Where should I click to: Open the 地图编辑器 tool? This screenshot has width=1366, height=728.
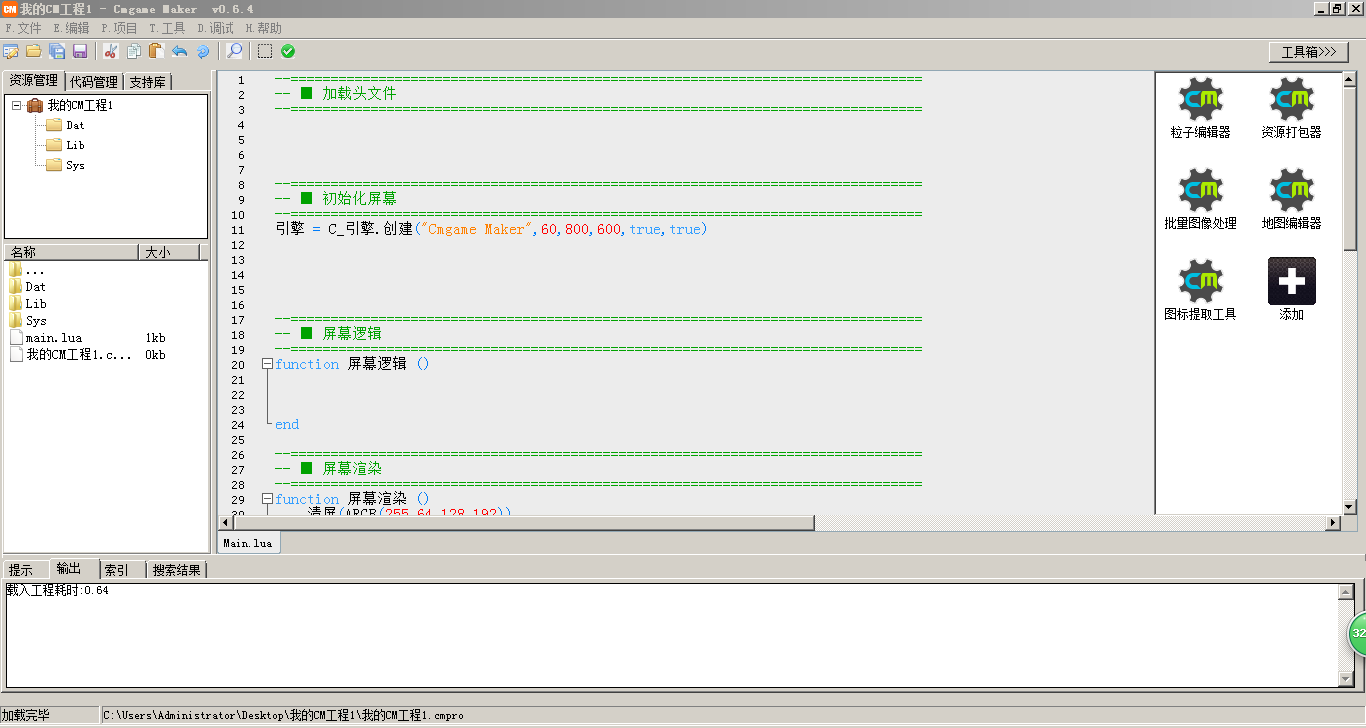pos(1291,199)
